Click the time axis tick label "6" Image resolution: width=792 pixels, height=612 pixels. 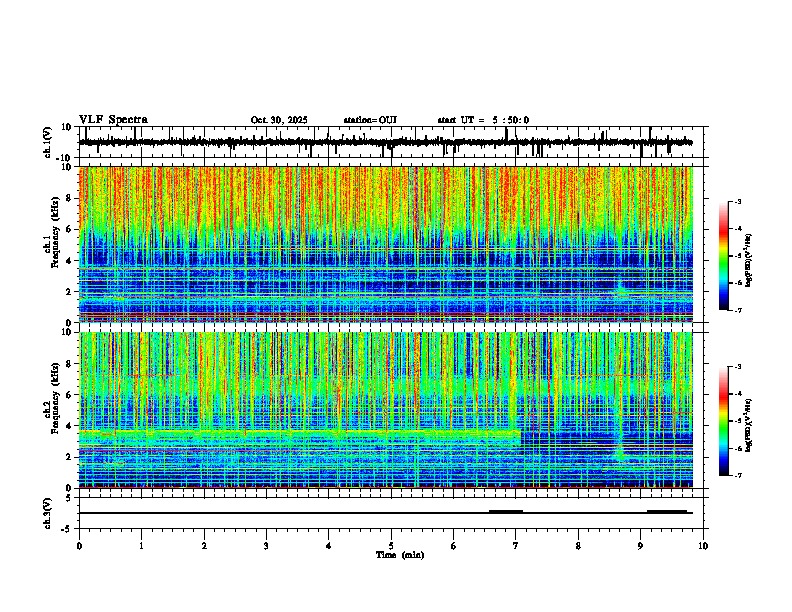pos(453,546)
